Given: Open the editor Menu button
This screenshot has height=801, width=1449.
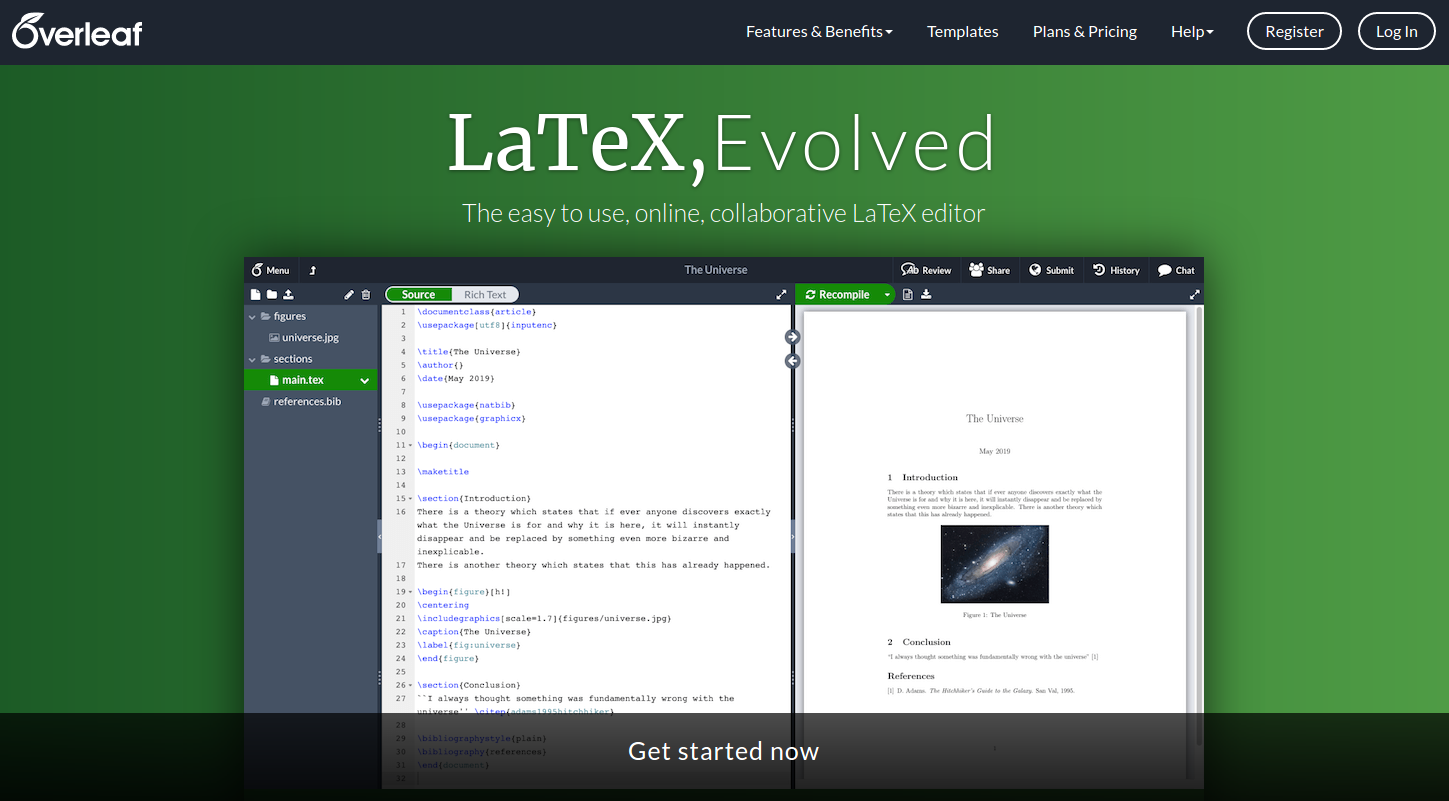Looking at the screenshot, I should click(270, 270).
